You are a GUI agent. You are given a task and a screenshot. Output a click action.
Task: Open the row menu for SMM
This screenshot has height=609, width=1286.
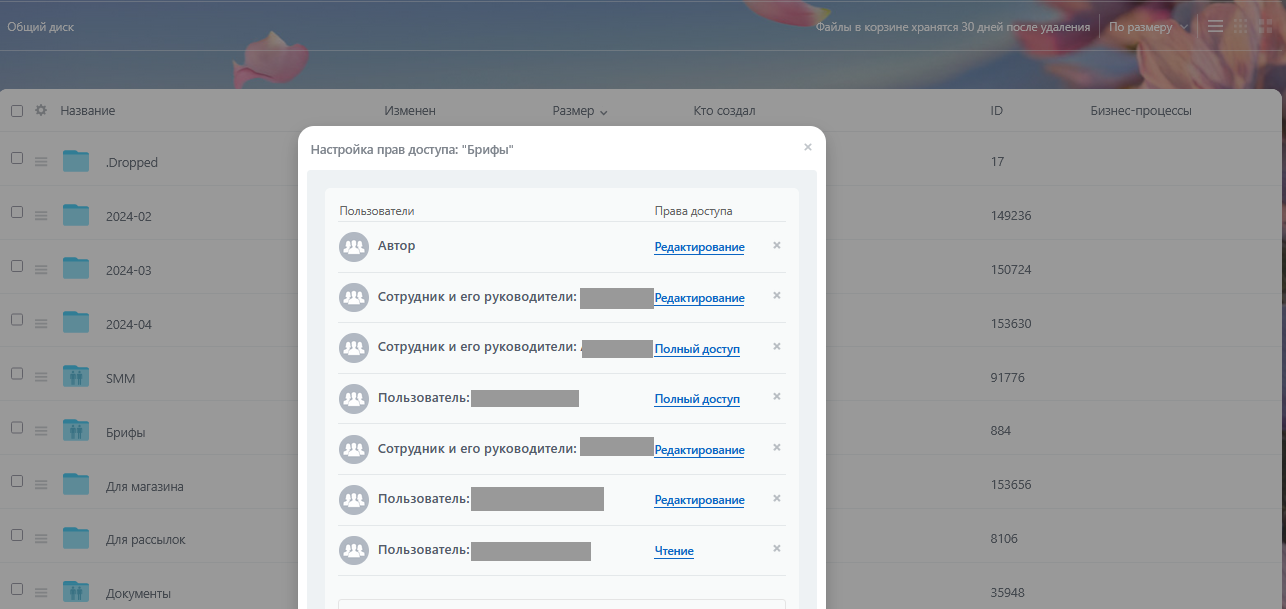click(41, 377)
